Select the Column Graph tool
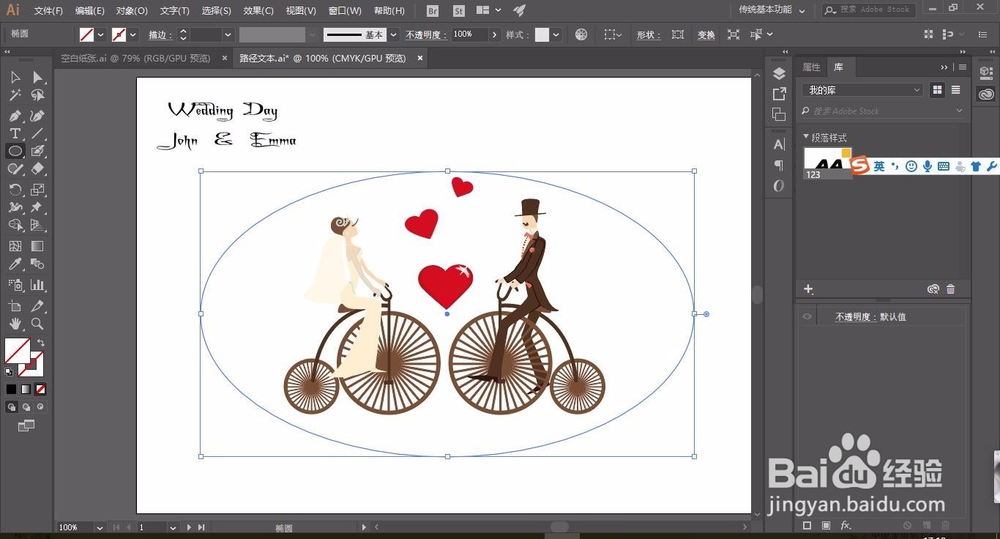 coord(38,285)
